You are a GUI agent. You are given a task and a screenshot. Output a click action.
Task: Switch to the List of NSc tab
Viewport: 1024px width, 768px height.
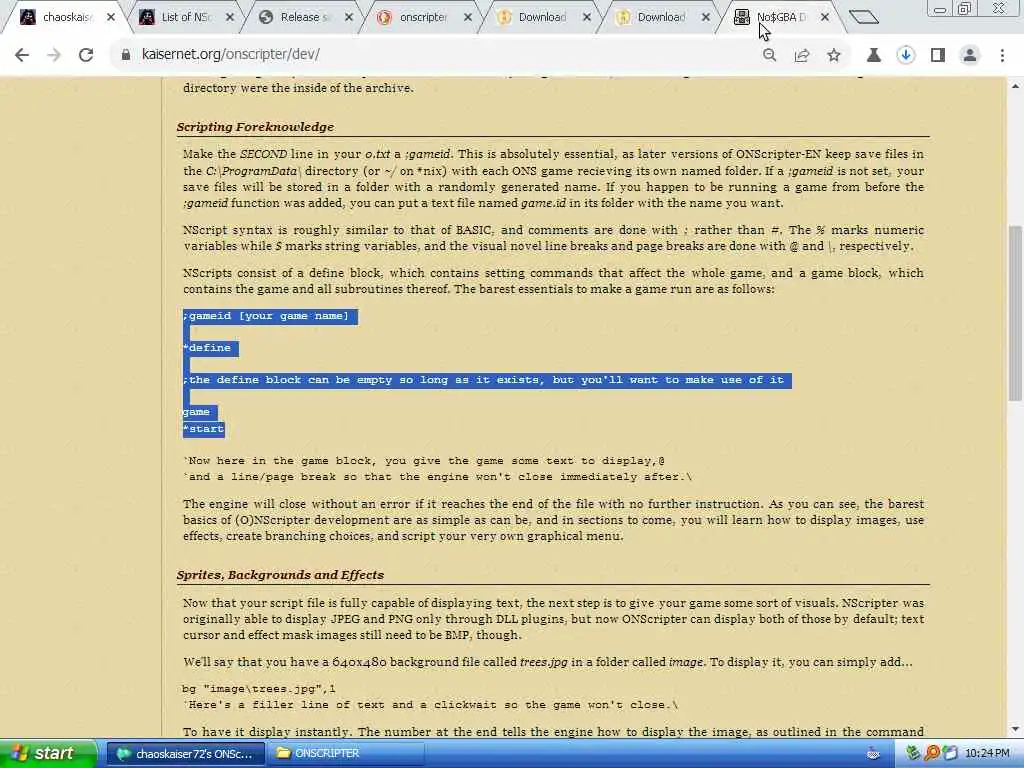coord(185,17)
